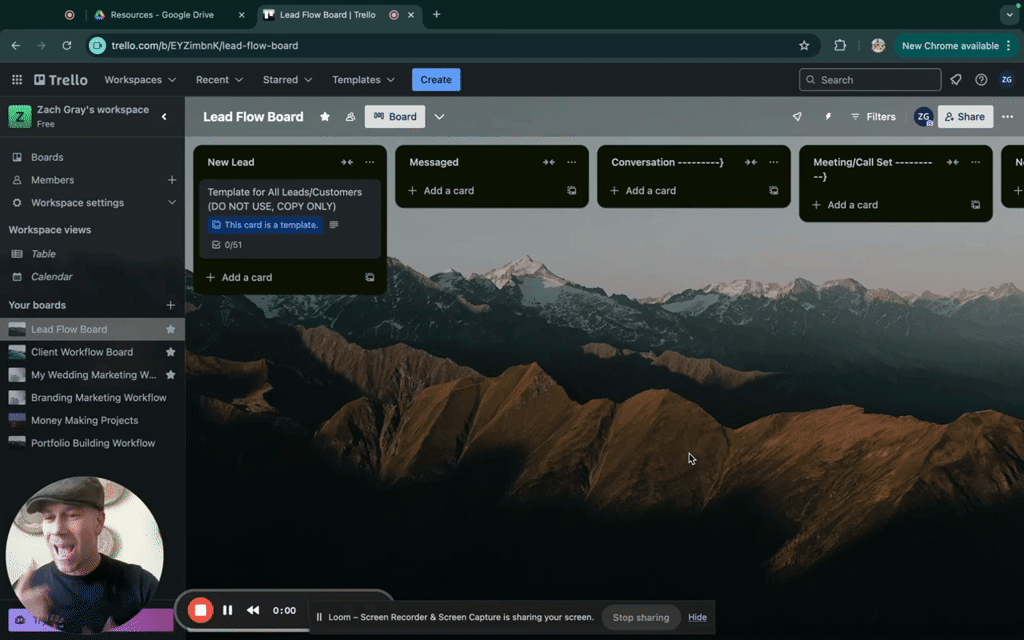Click the Create button in the navbar

point(436,79)
